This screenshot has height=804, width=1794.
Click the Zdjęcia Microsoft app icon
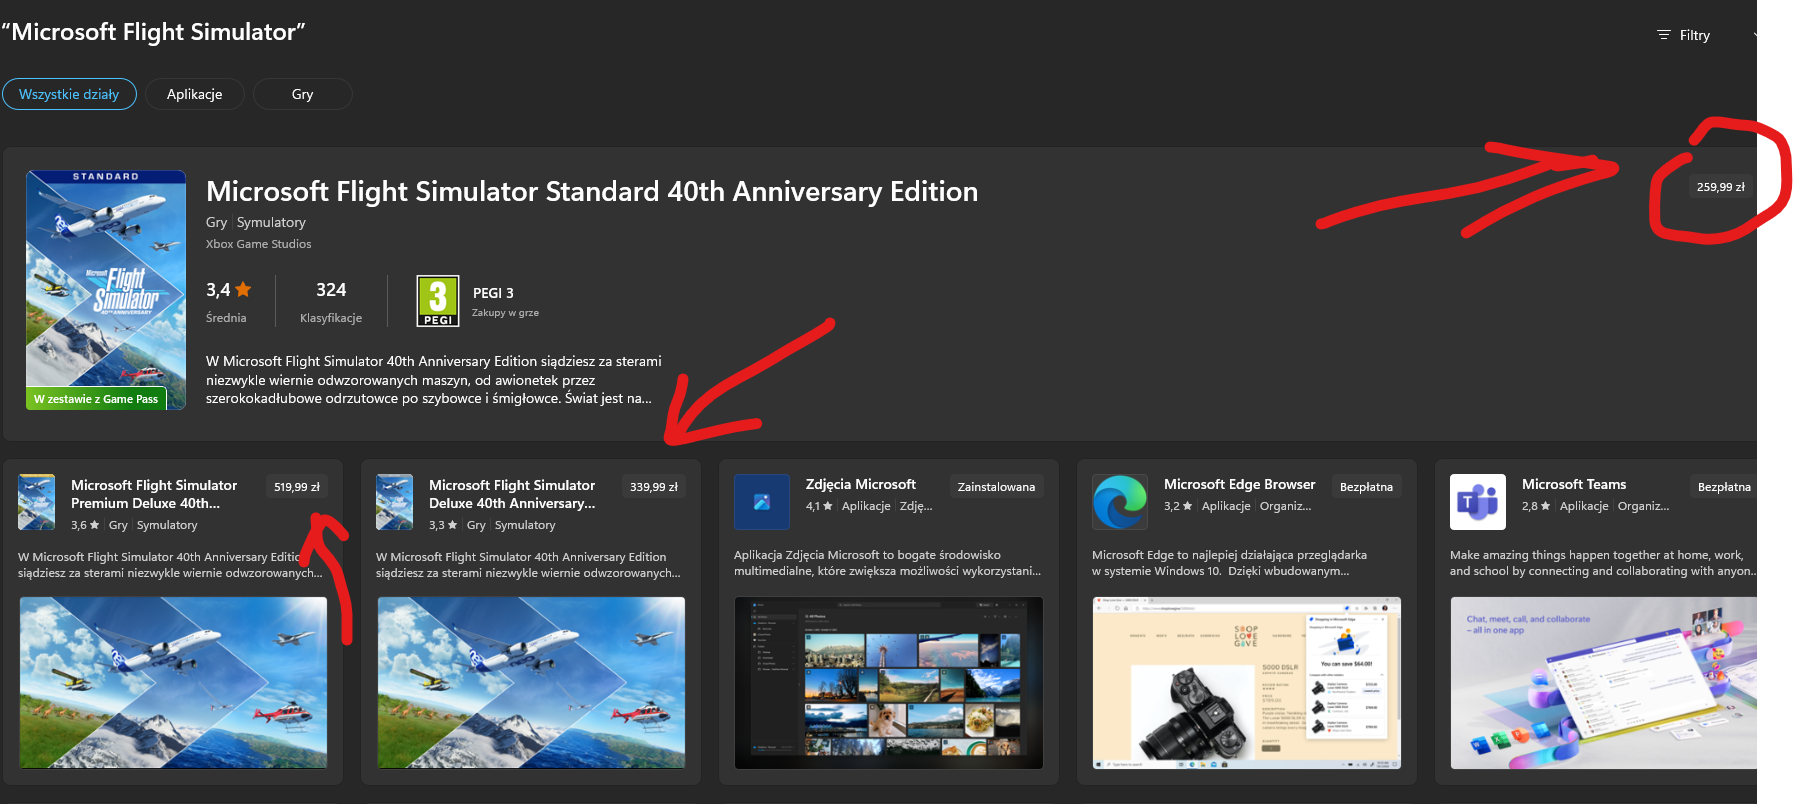[761, 502]
